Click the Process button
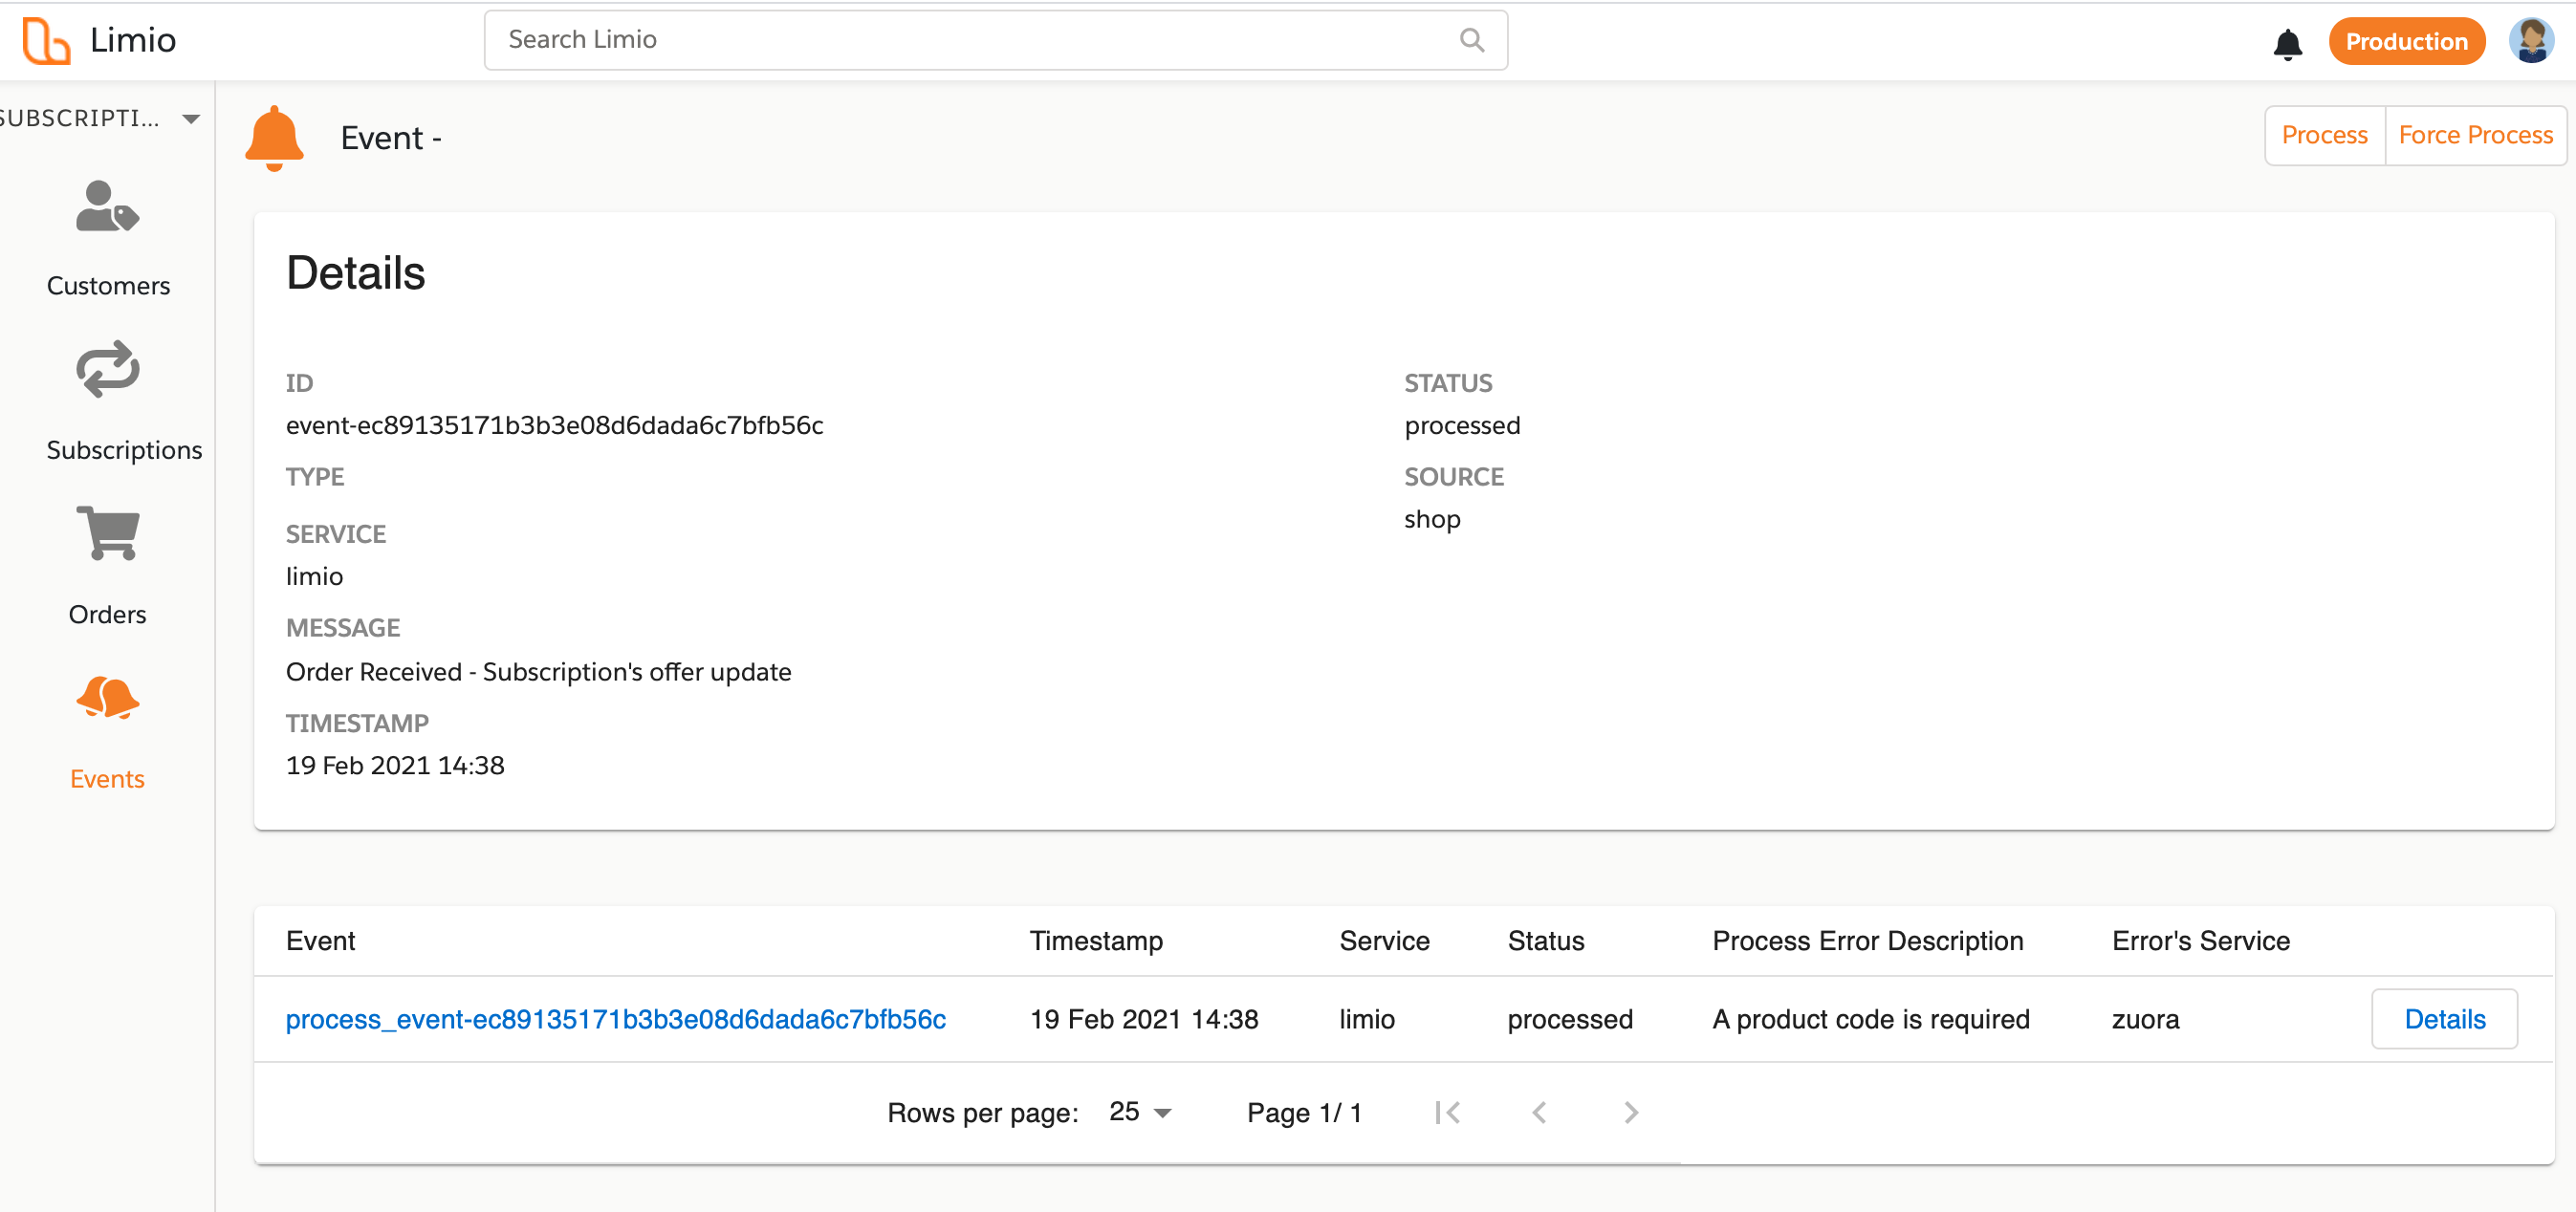Image resolution: width=2576 pixels, height=1212 pixels. pyautogui.click(x=2324, y=135)
